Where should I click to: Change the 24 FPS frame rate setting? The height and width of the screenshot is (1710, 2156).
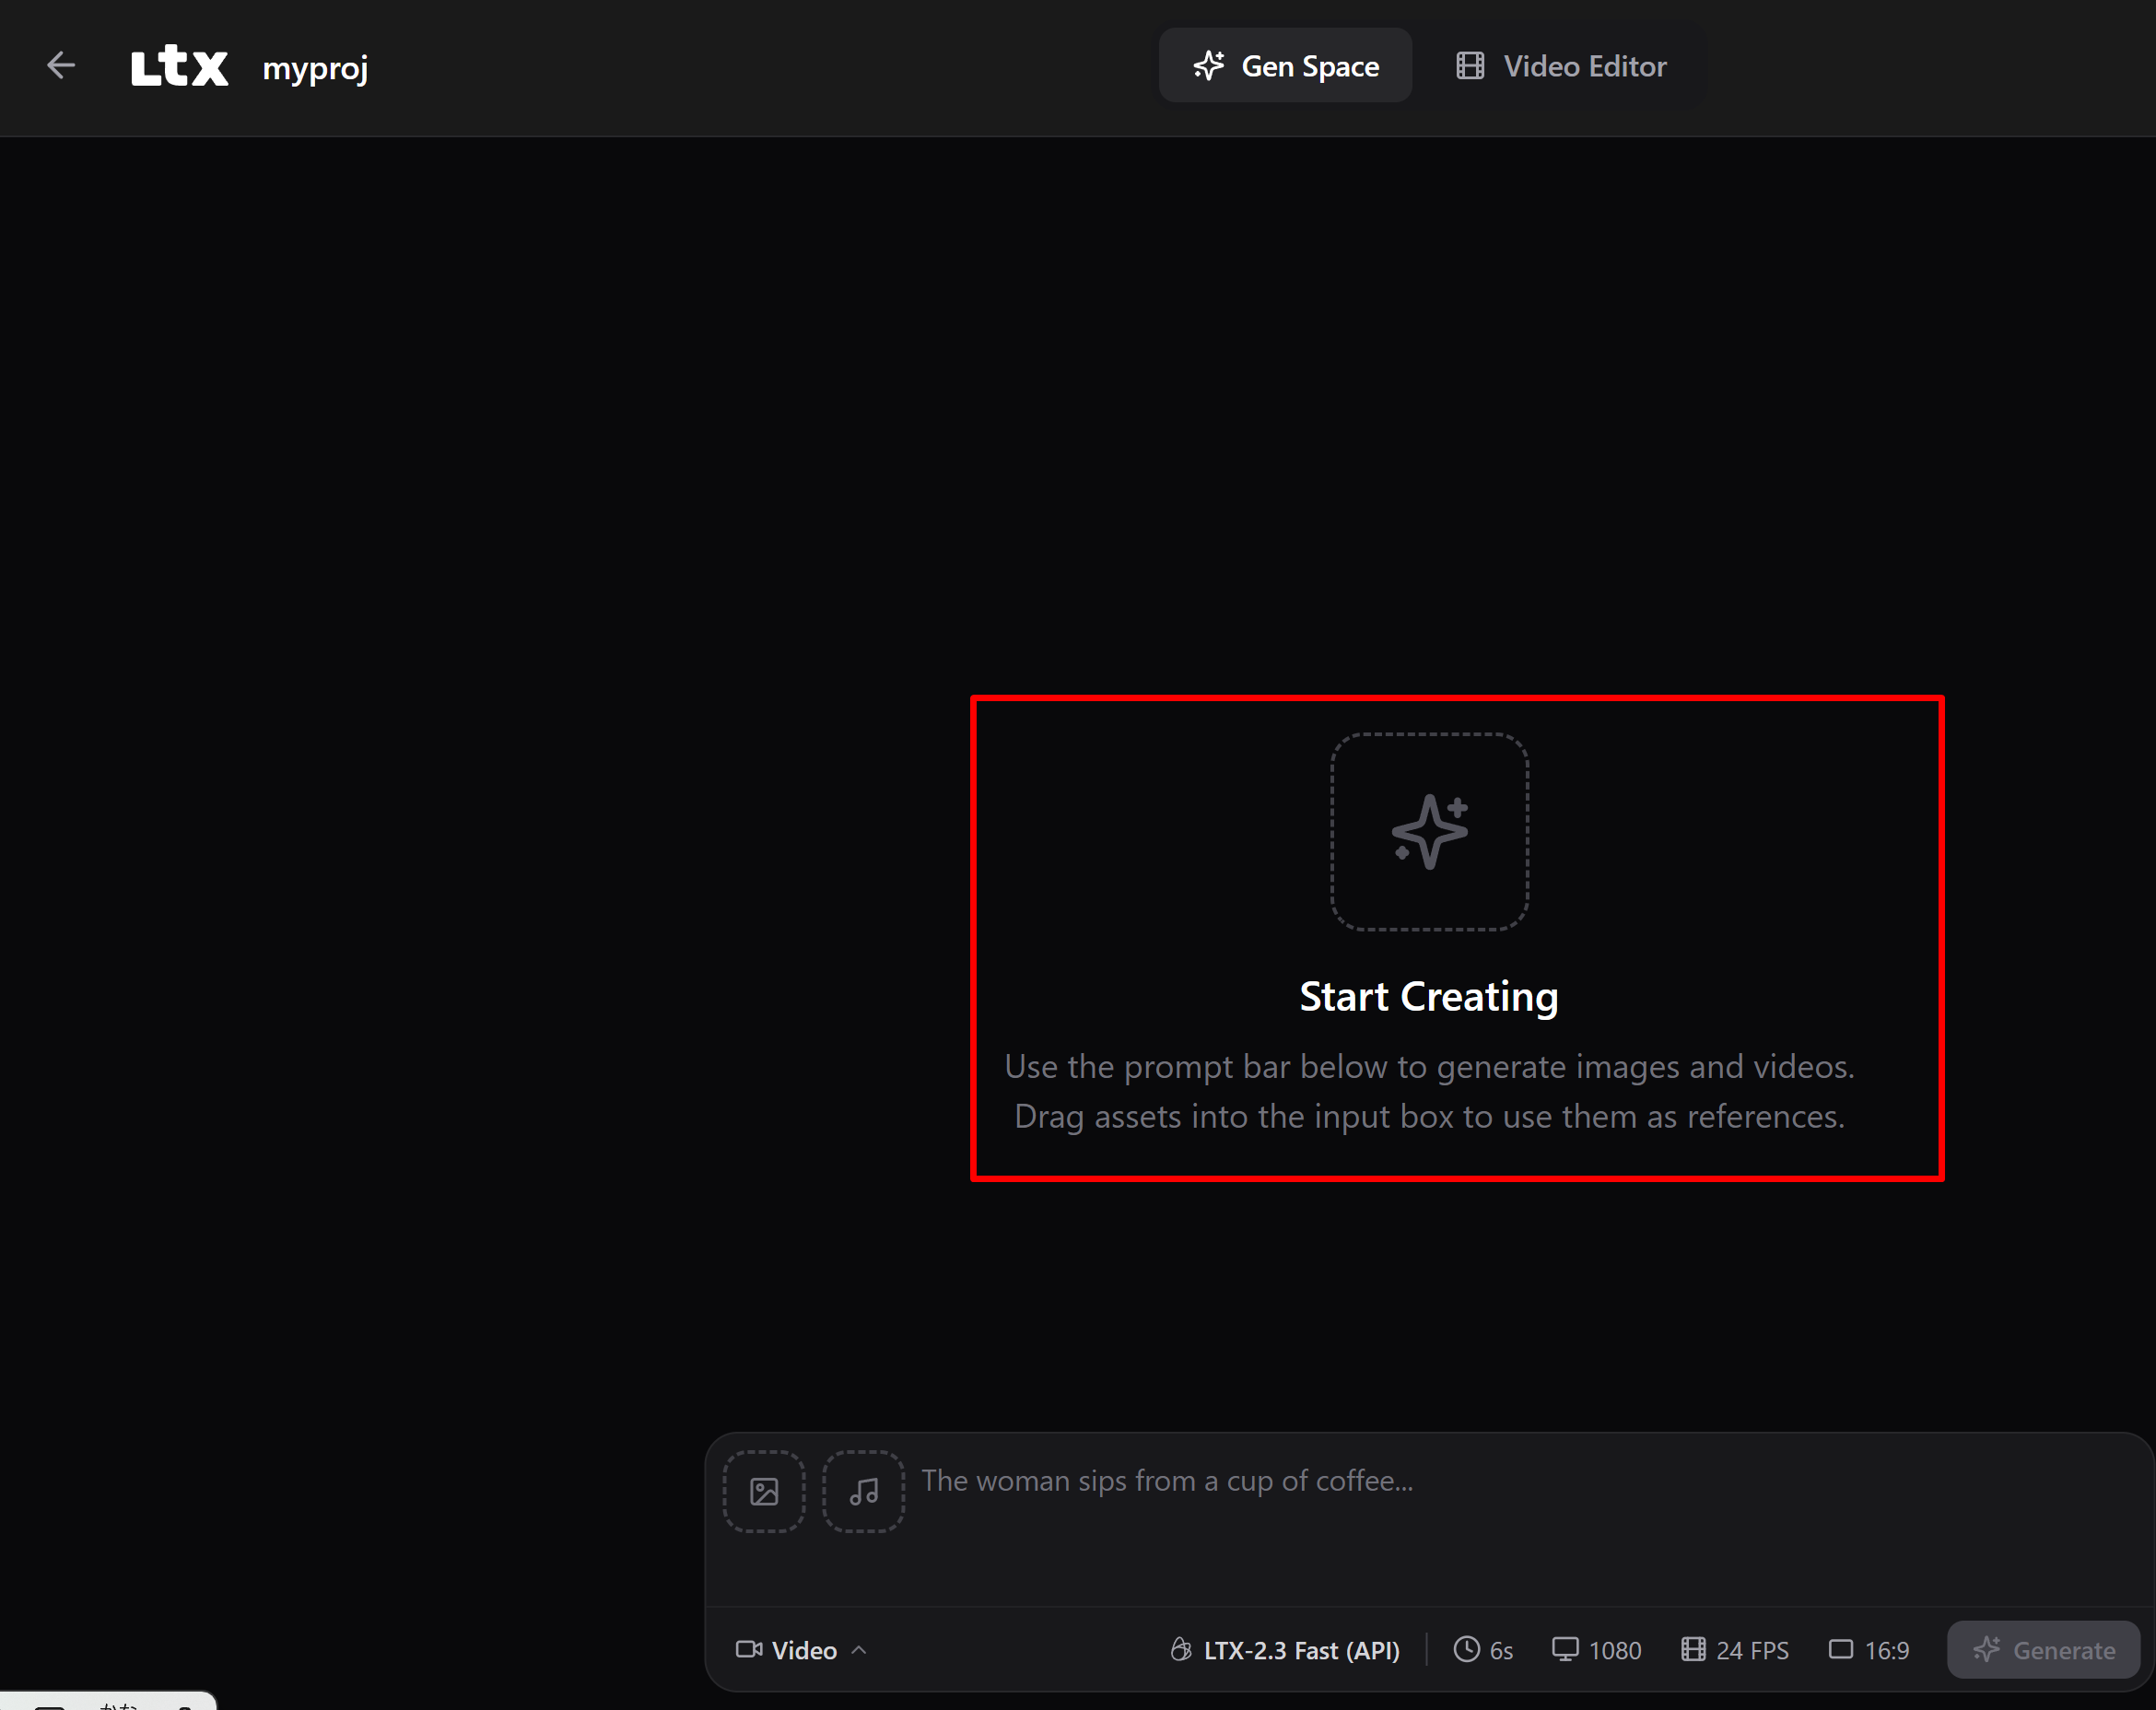pyautogui.click(x=1735, y=1650)
